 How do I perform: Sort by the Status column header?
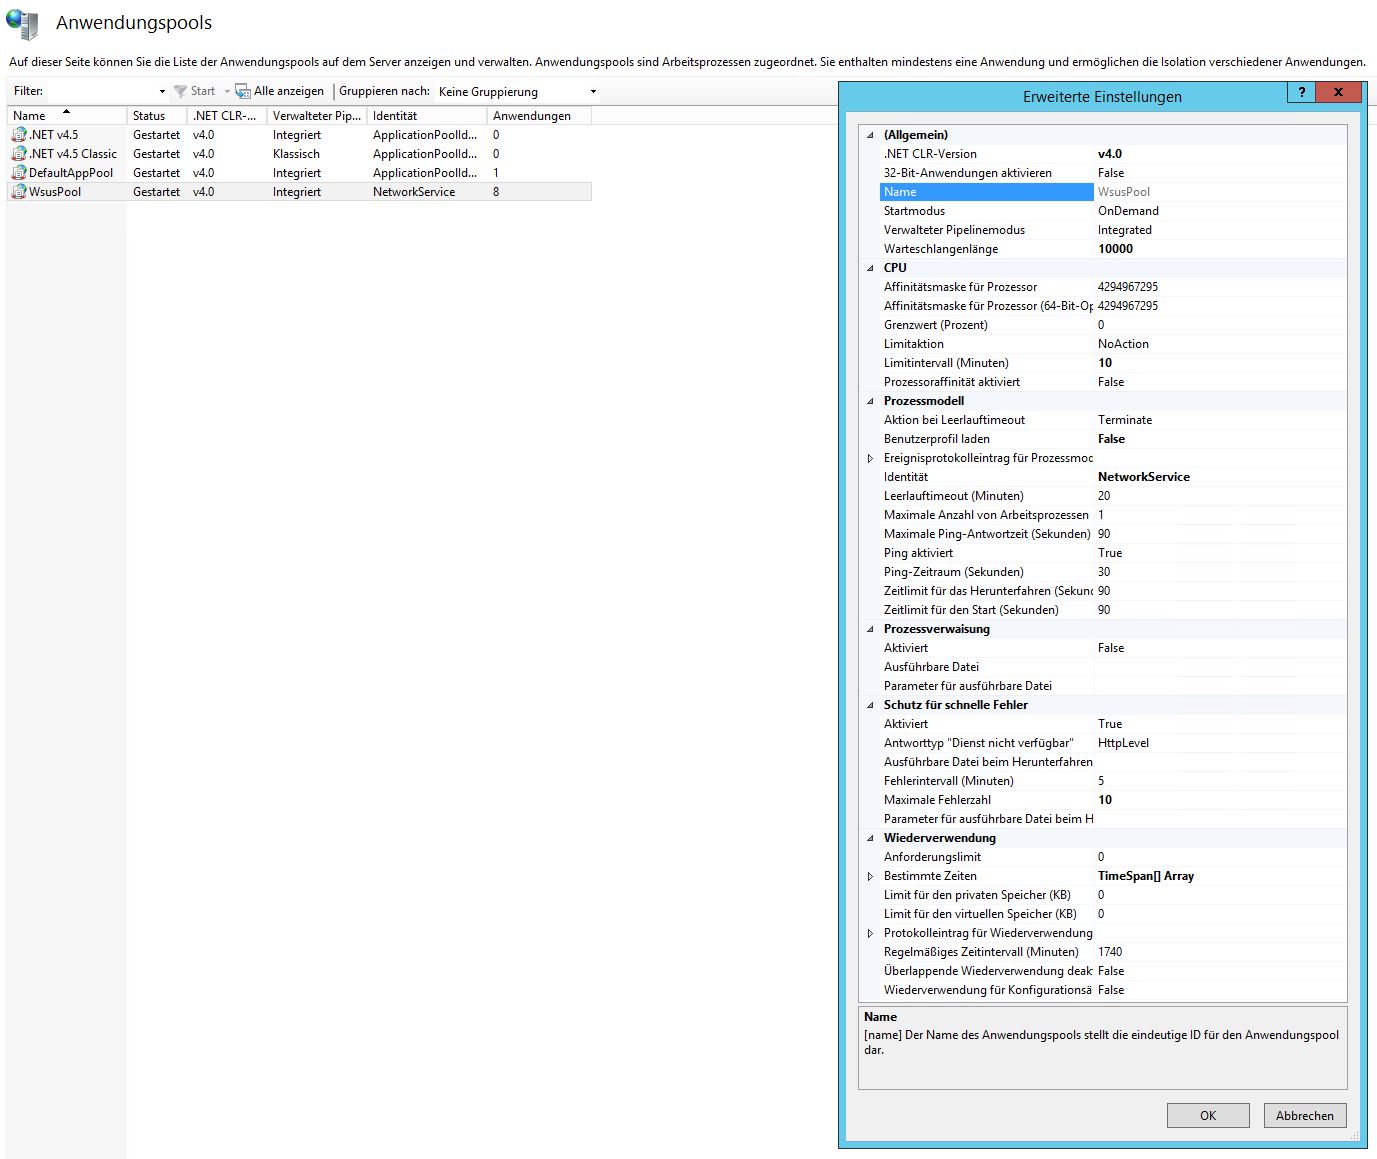pyautogui.click(x=157, y=115)
